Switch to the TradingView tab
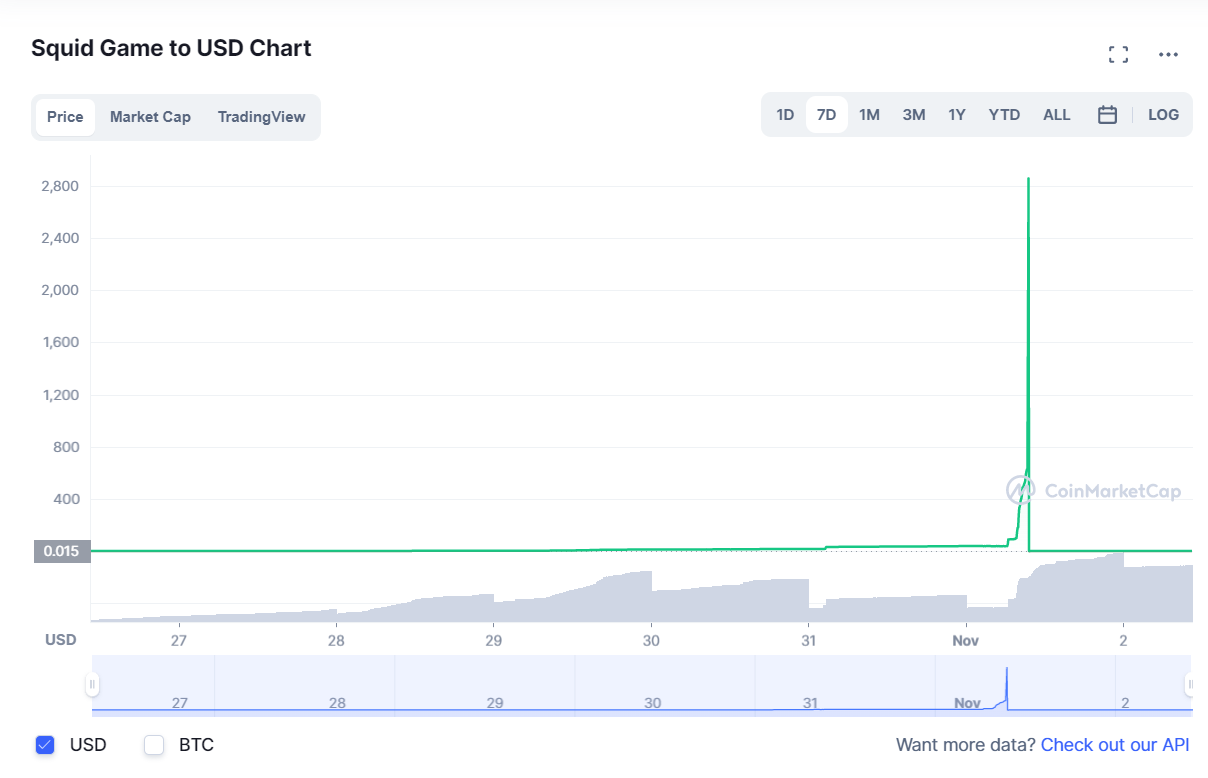This screenshot has height=778, width=1208. pyautogui.click(x=262, y=117)
